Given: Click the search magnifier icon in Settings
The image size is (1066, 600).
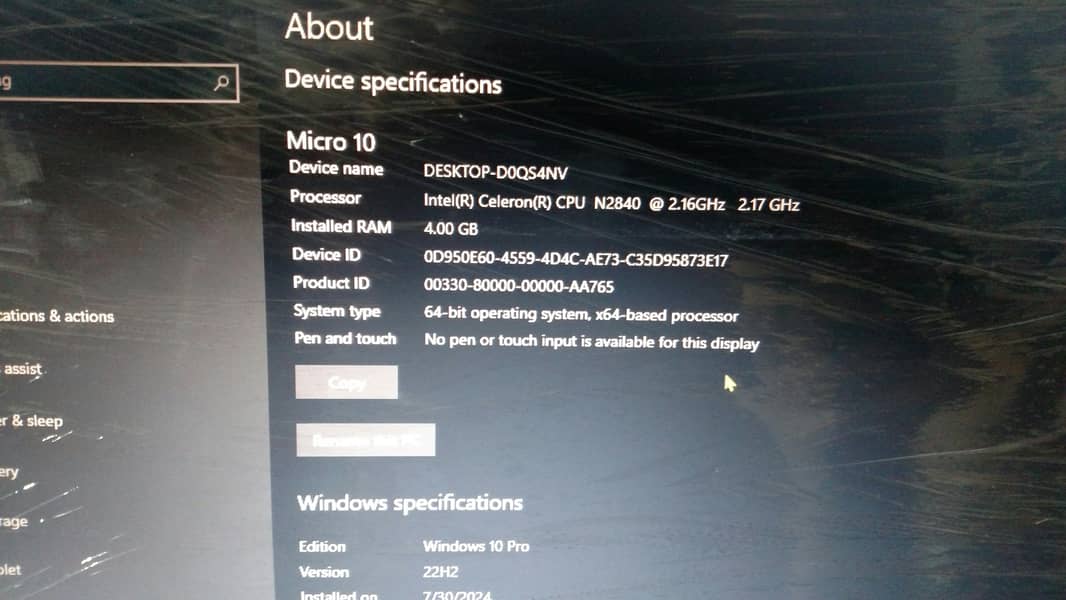Looking at the screenshot, I should coord(222,84).
